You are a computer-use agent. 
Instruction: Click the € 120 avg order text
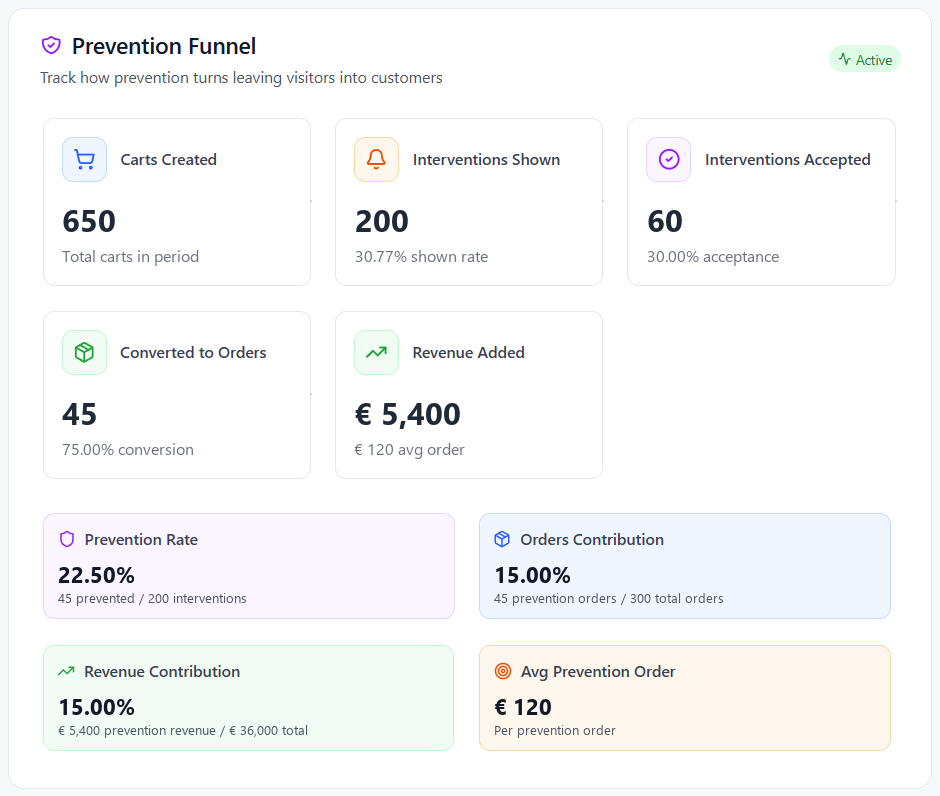click(409, 450)
